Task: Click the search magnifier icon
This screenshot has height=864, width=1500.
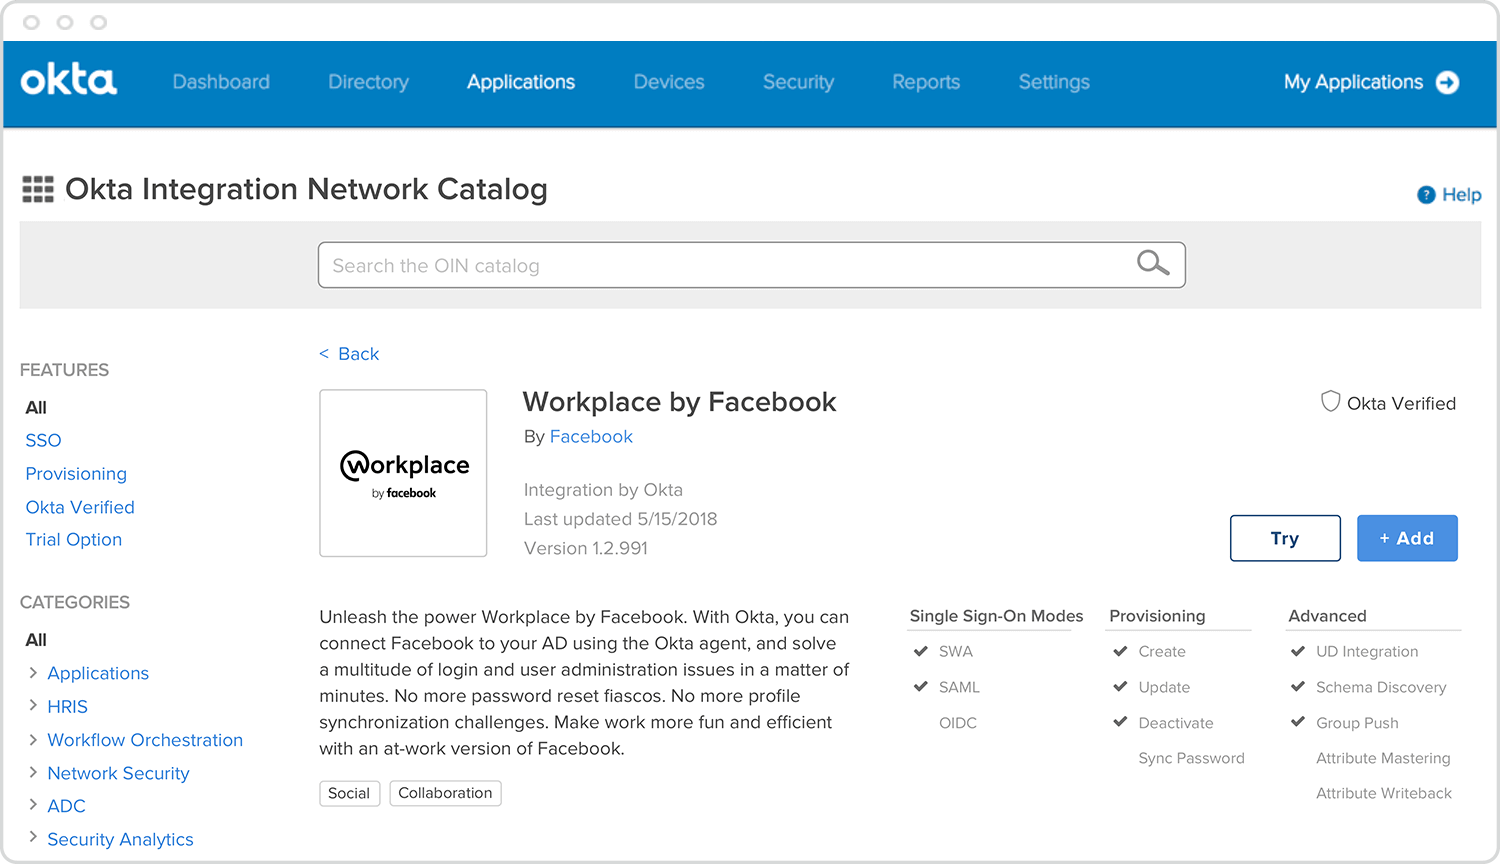Action: pyautogui.click(x=1152, y=263)
